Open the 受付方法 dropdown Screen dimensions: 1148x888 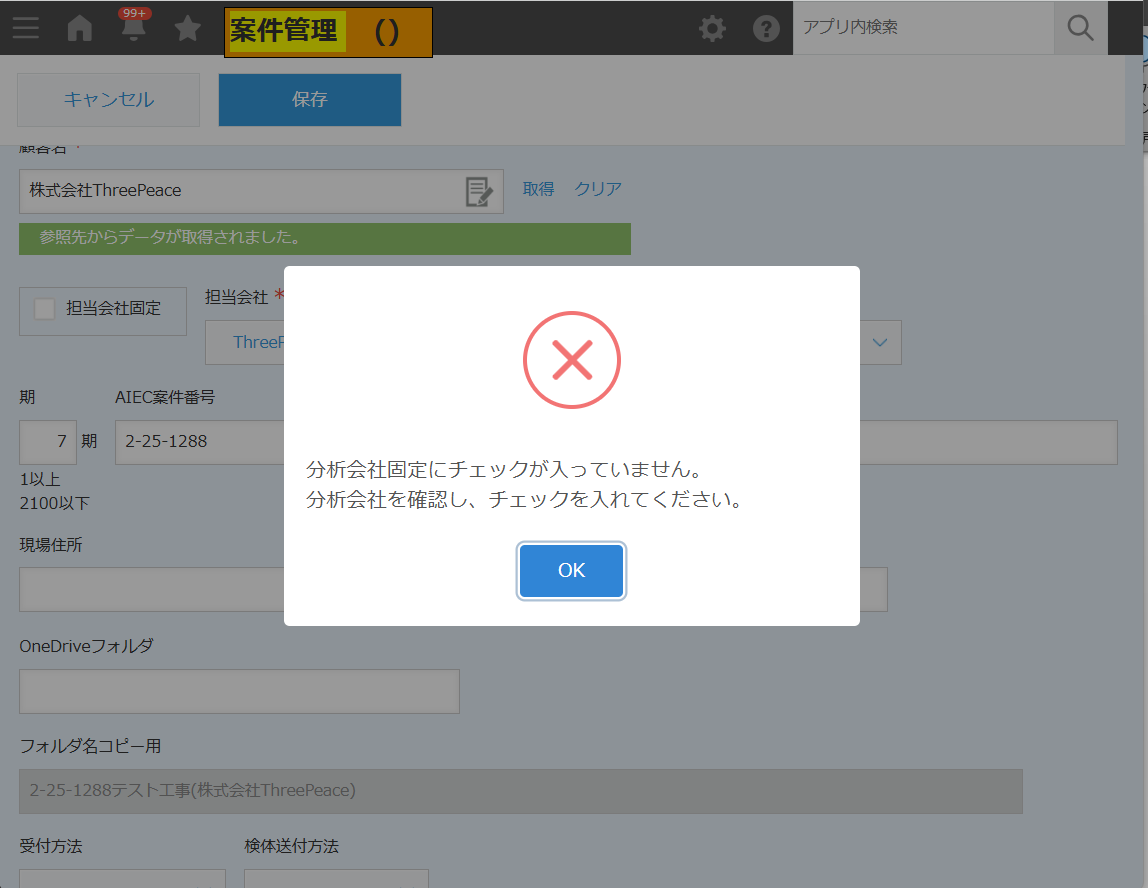click(122, 878)
